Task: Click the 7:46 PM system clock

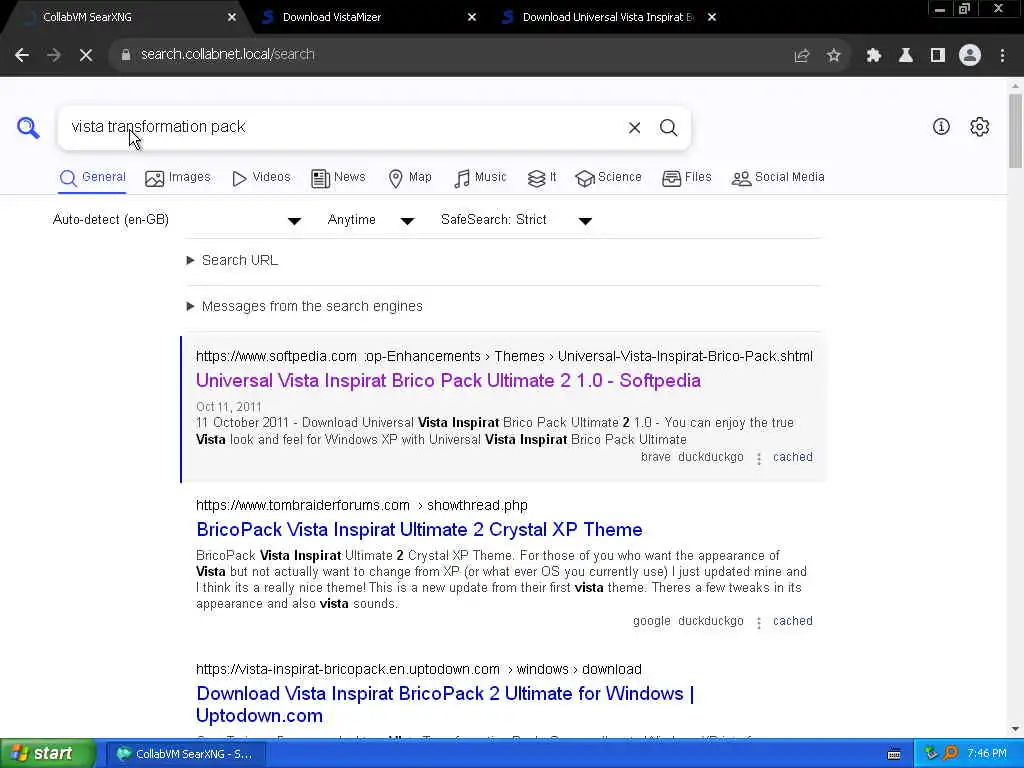Action: click(x=987, y=754)
